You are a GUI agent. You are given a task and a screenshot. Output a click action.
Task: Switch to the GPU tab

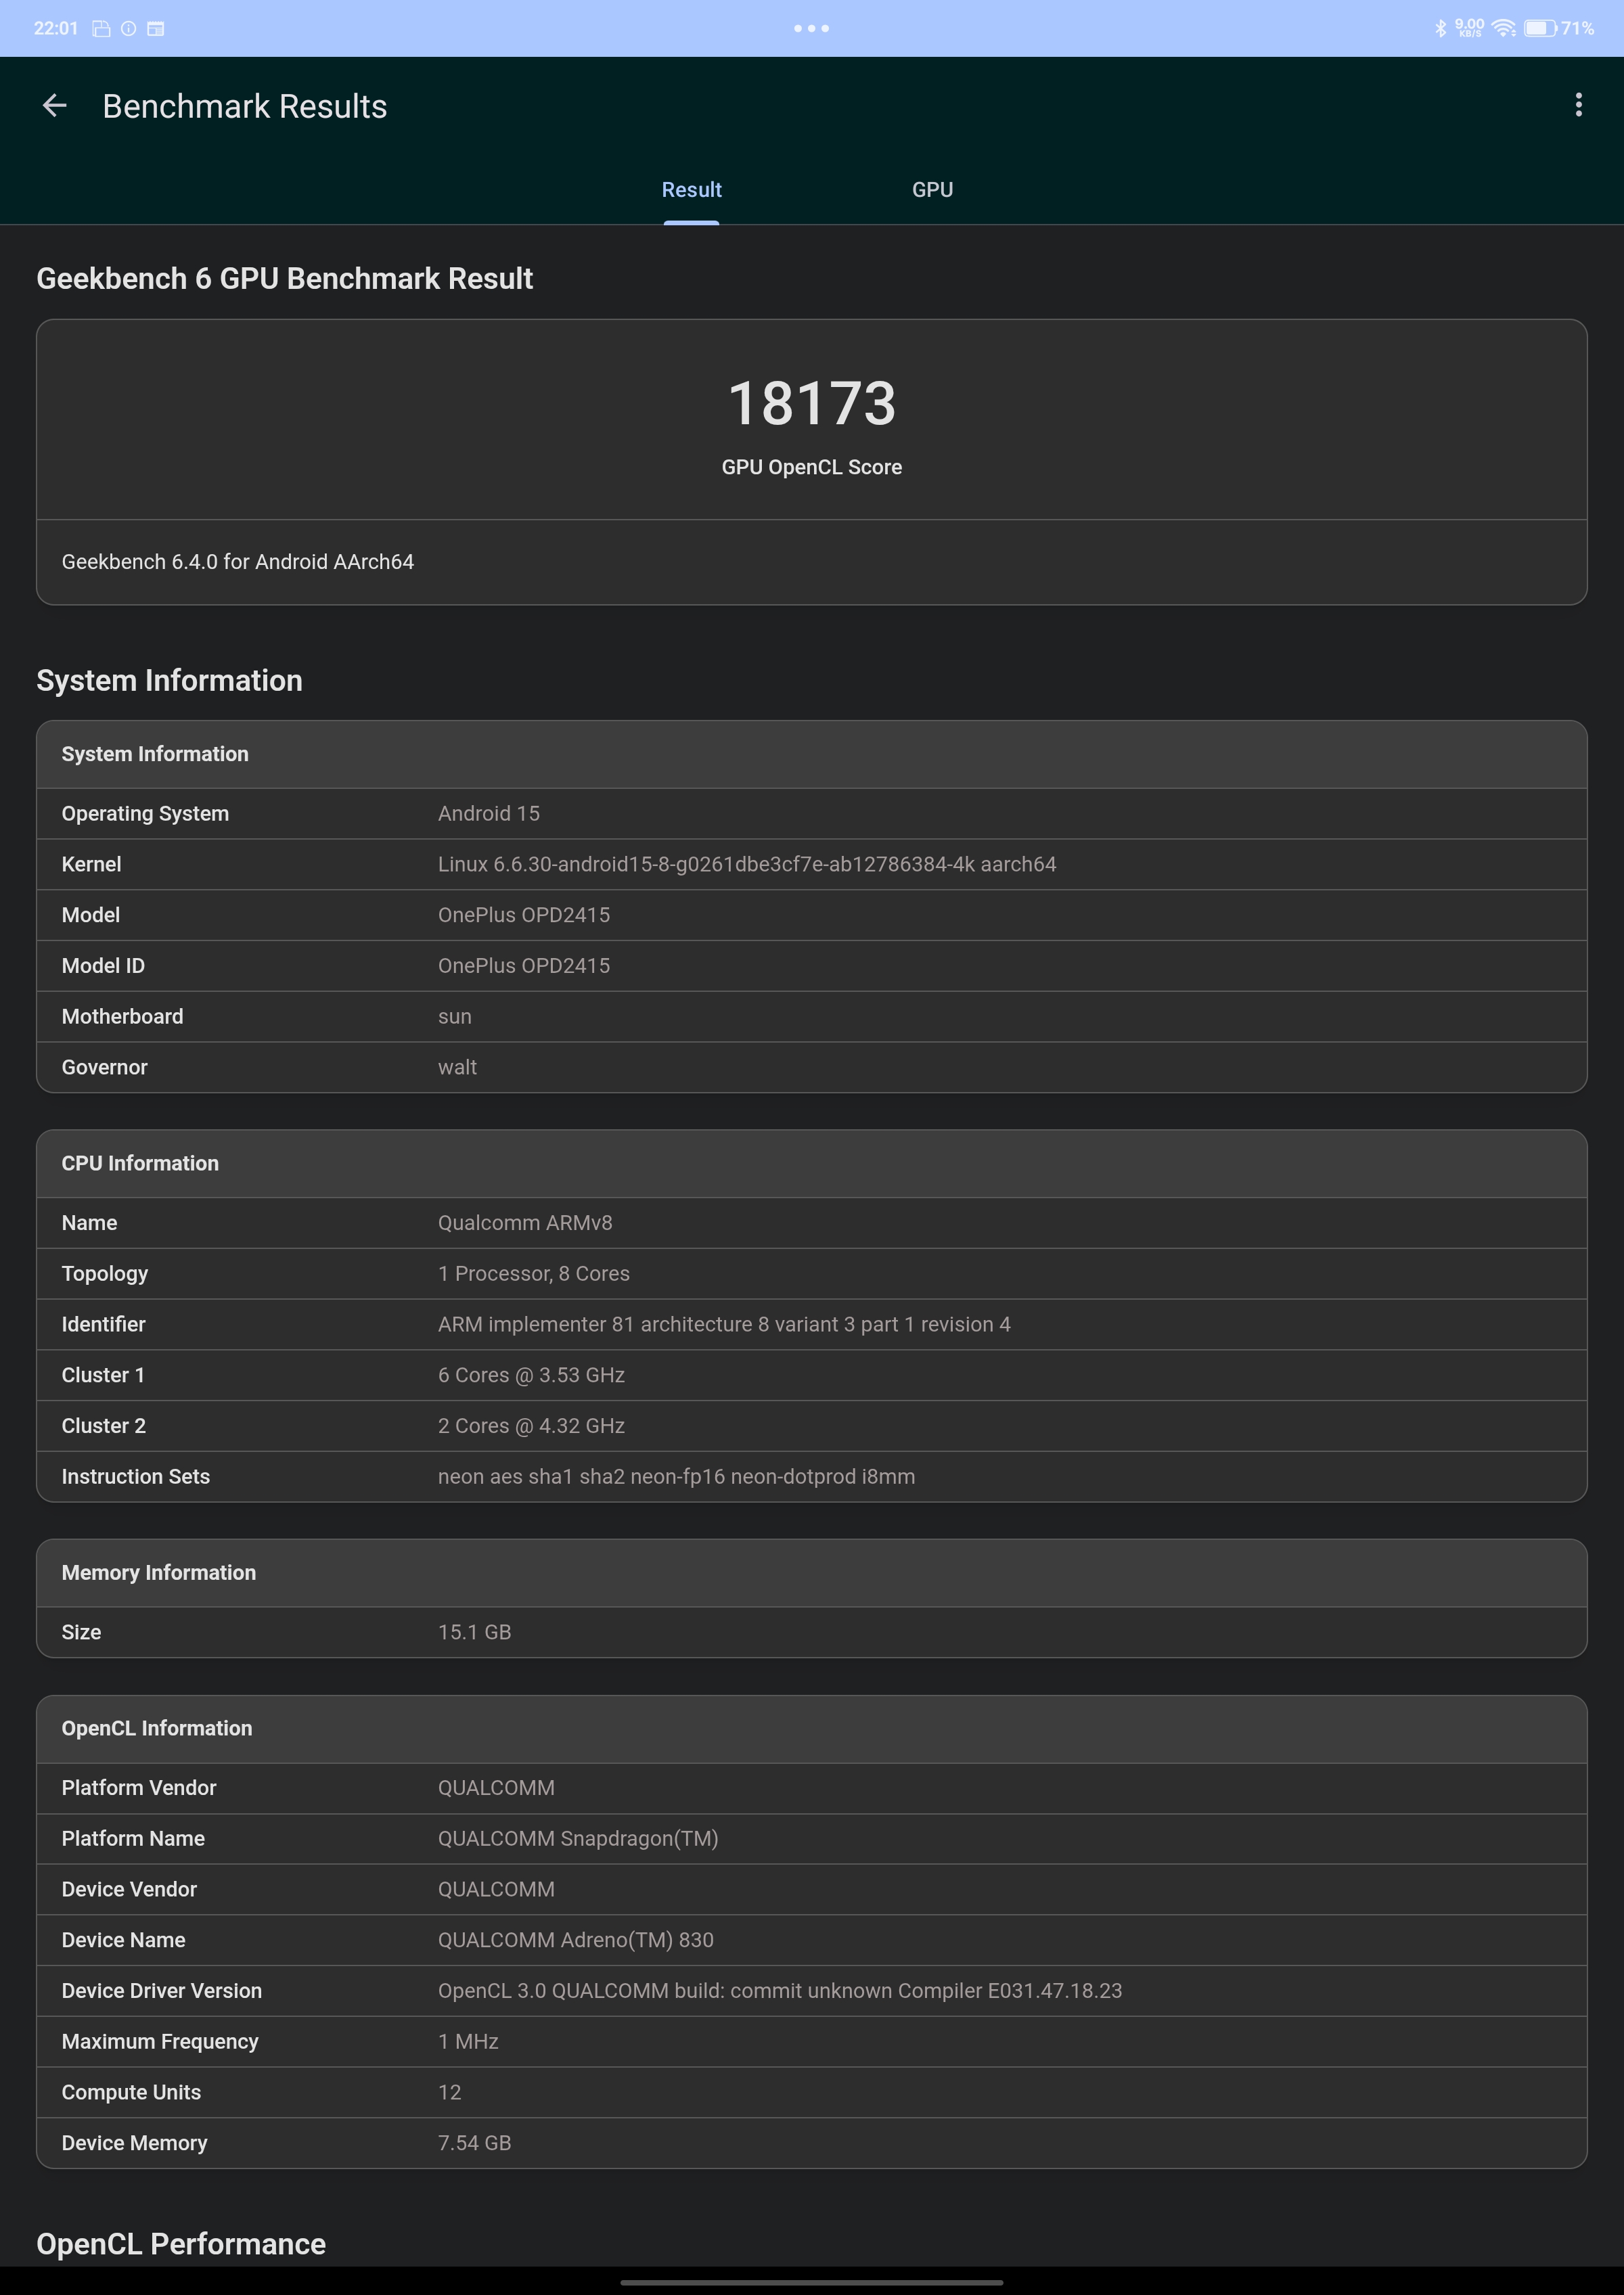(932, 189)
